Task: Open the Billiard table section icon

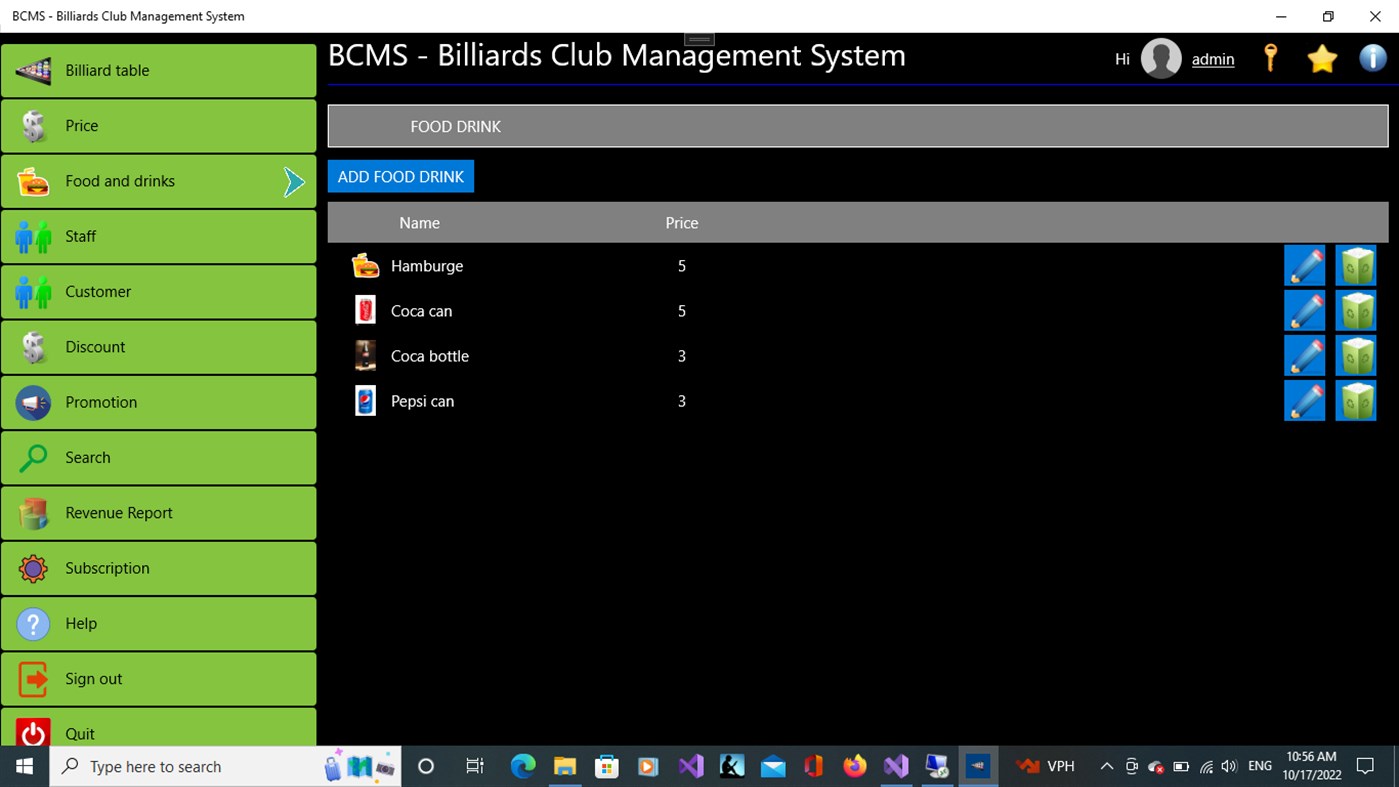Action: point(32,70)
